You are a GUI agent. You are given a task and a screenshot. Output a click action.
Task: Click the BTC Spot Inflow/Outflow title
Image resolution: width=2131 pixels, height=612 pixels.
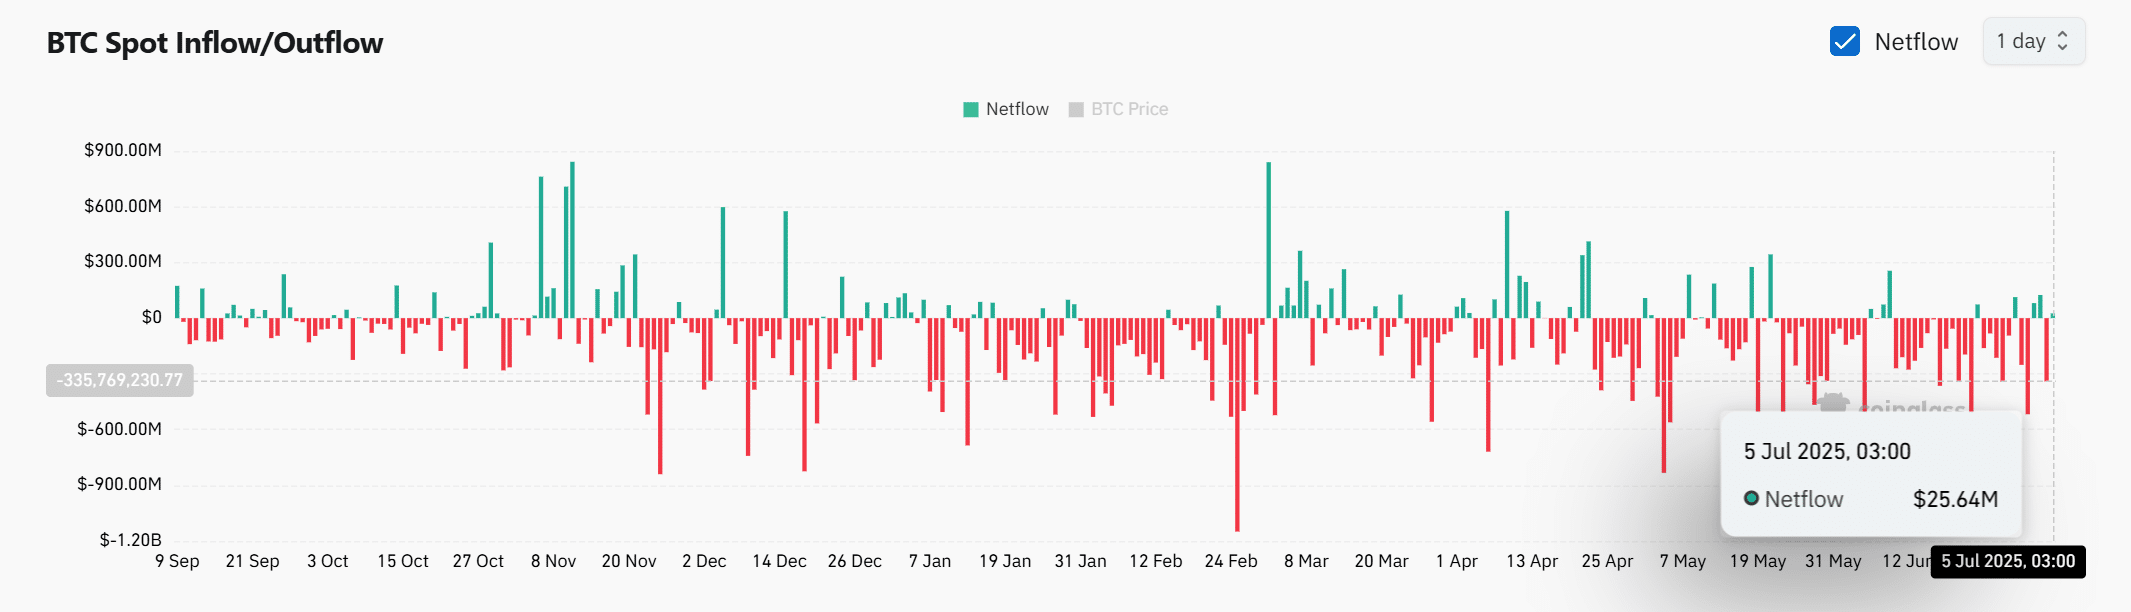tap(215, 43)
